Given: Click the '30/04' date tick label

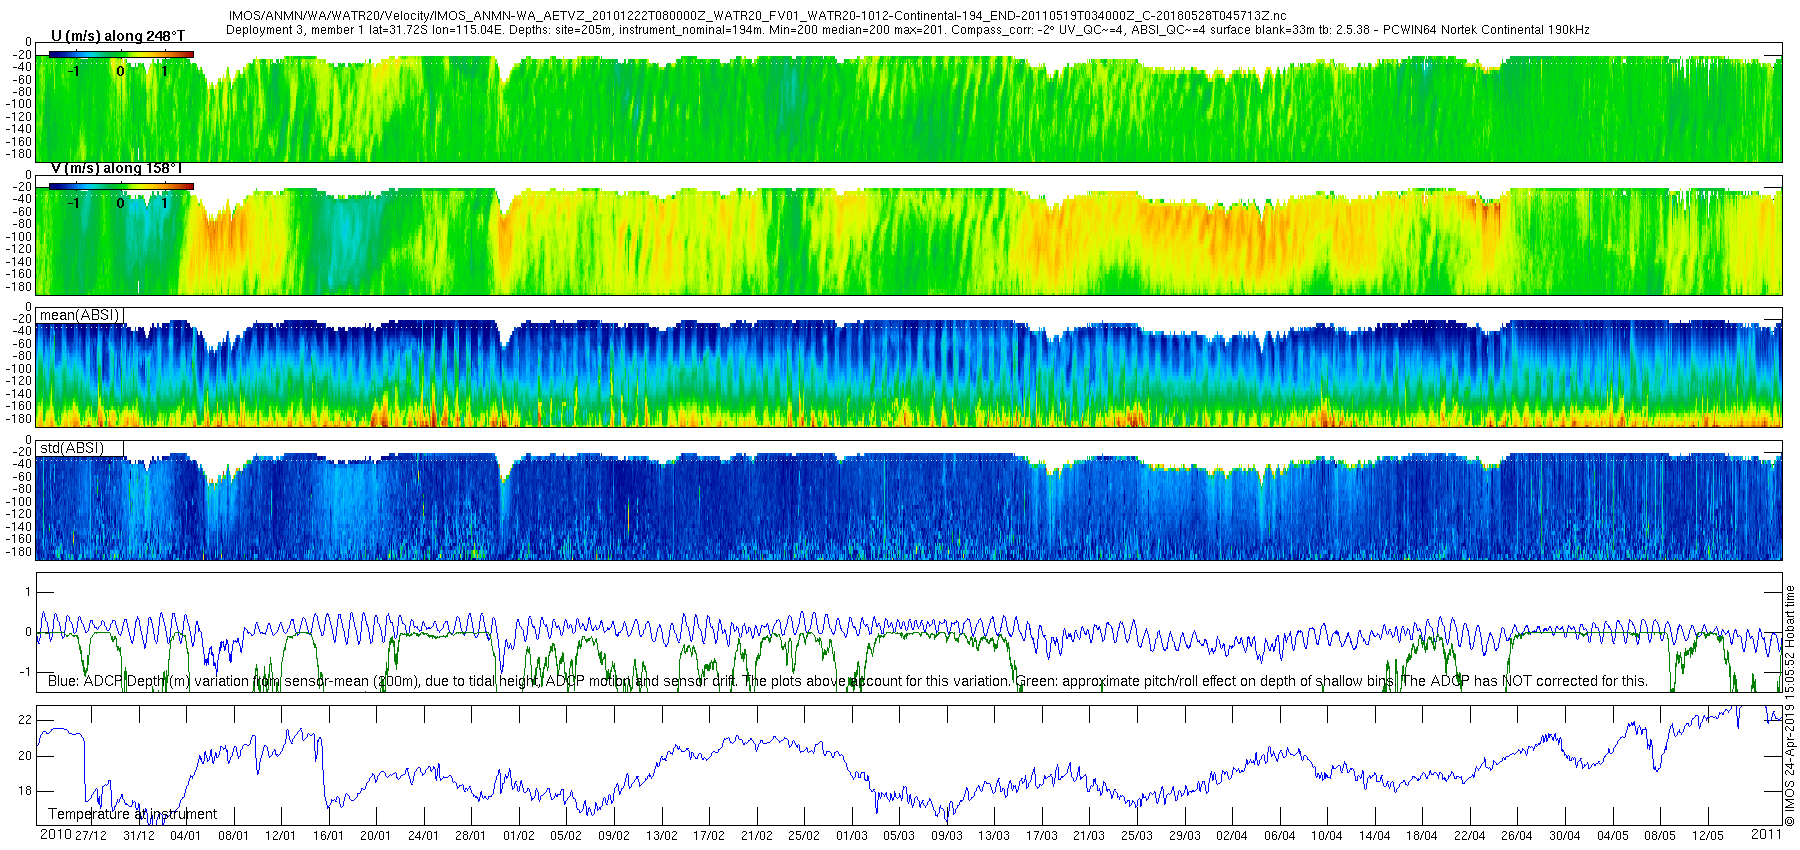Looking at the screenshot, I should [x=1565, y=836].
